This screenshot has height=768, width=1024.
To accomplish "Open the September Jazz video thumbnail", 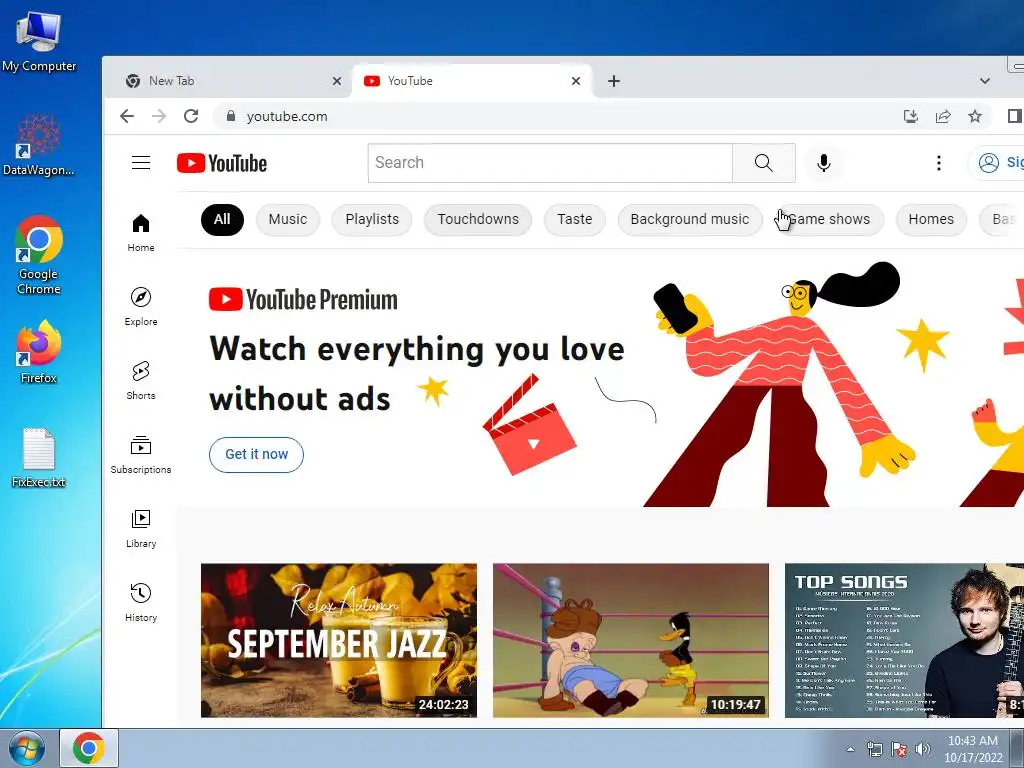I will coord(339,640).
